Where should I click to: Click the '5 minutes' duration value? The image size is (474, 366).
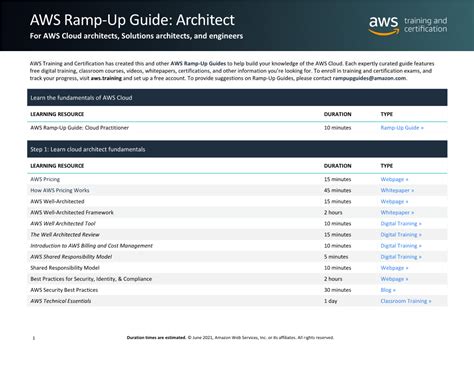pos(336,257)
